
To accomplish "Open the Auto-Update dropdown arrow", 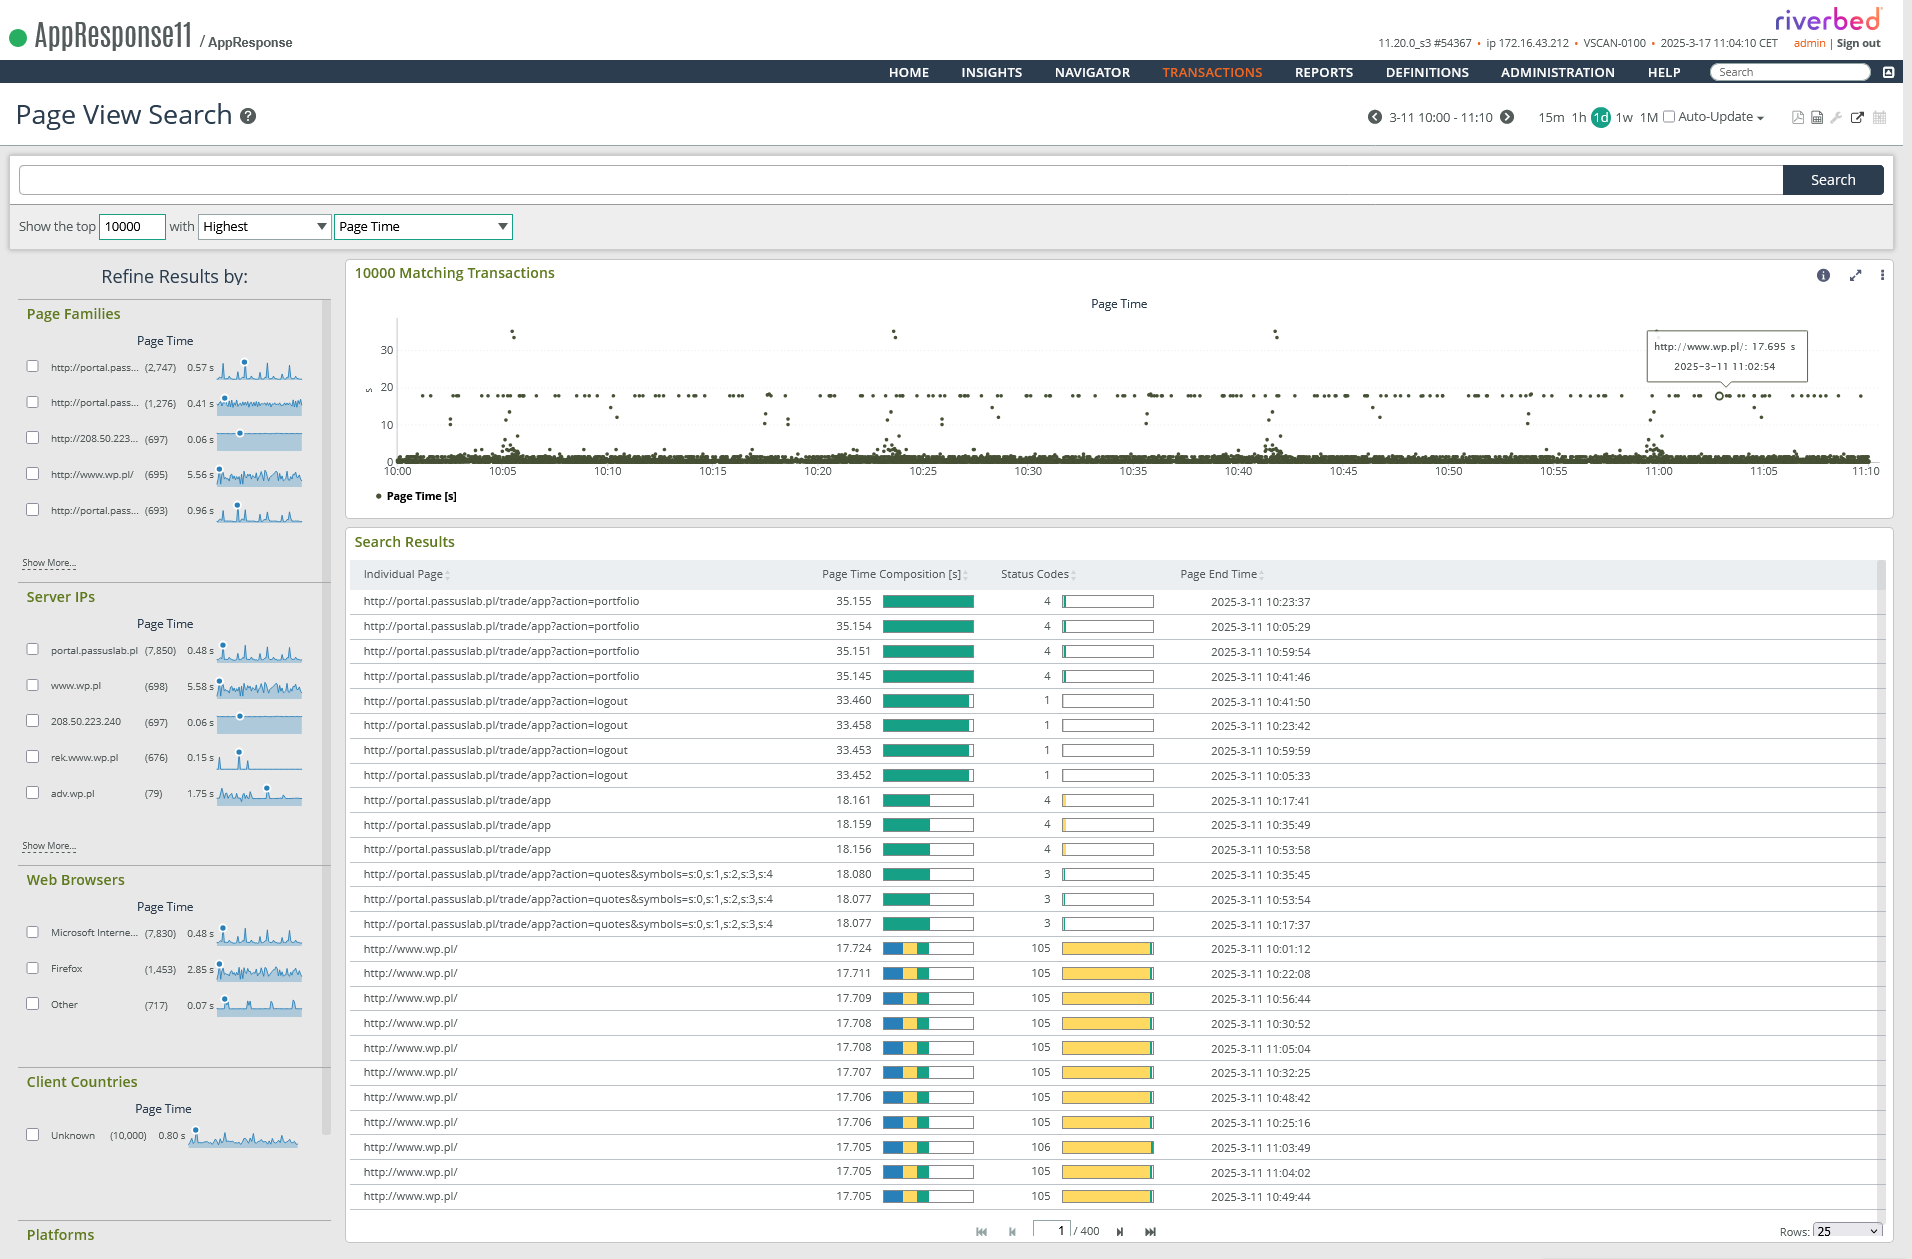I will (x=1760, y=118).
